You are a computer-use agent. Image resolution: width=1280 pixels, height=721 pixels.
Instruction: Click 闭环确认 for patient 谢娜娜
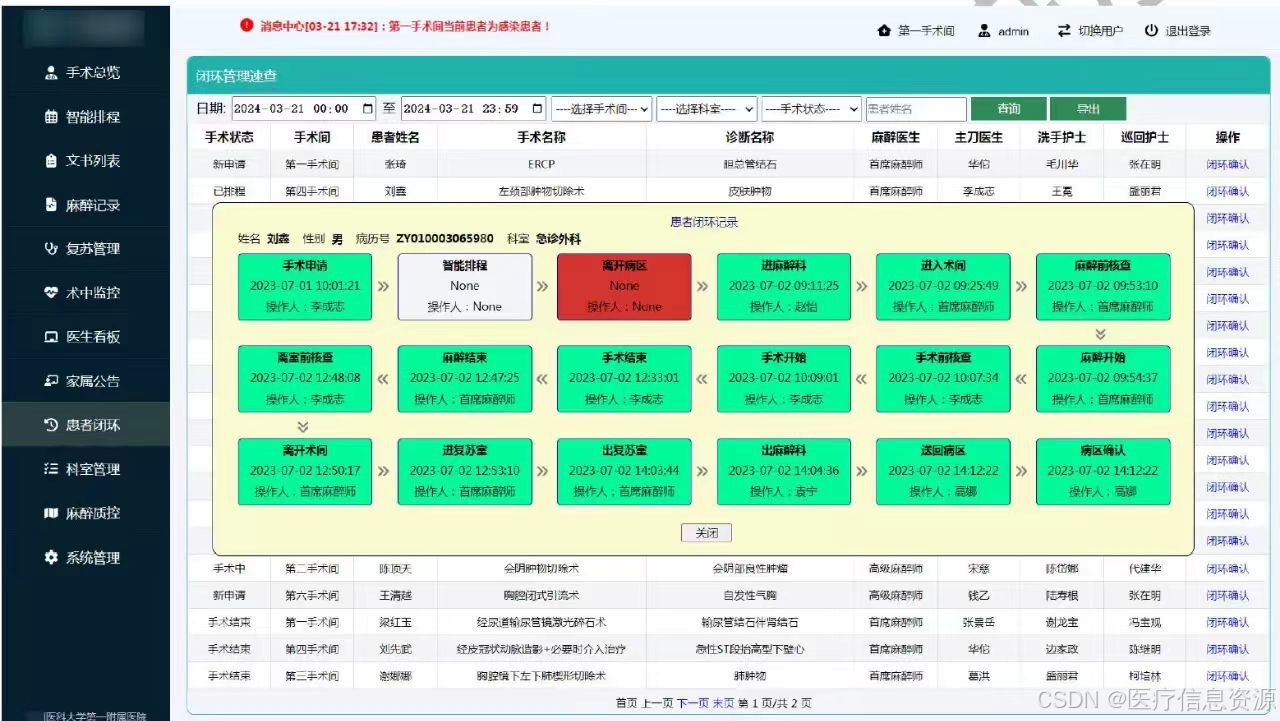[x=1227, y=677]
